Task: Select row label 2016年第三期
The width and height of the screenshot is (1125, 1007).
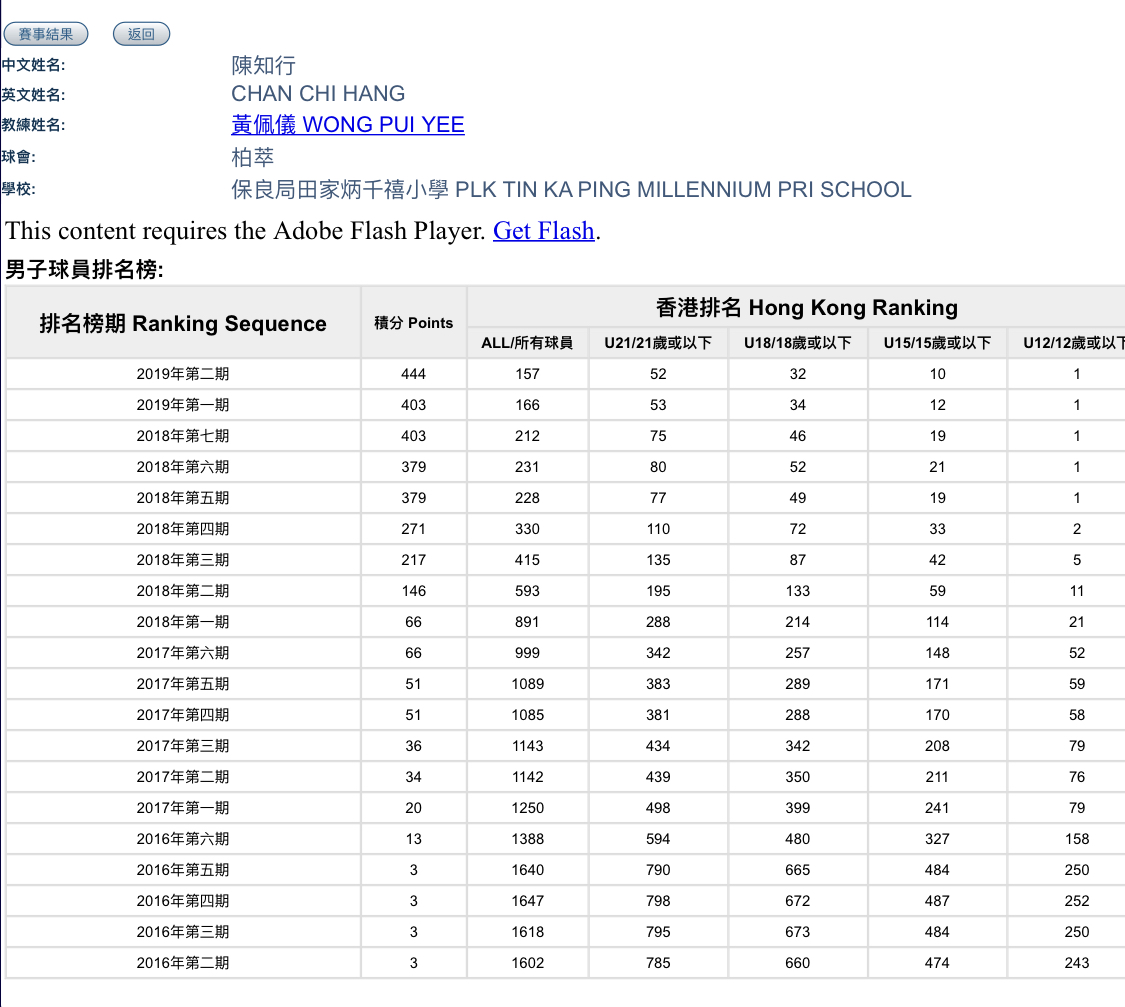Action: 183,932
